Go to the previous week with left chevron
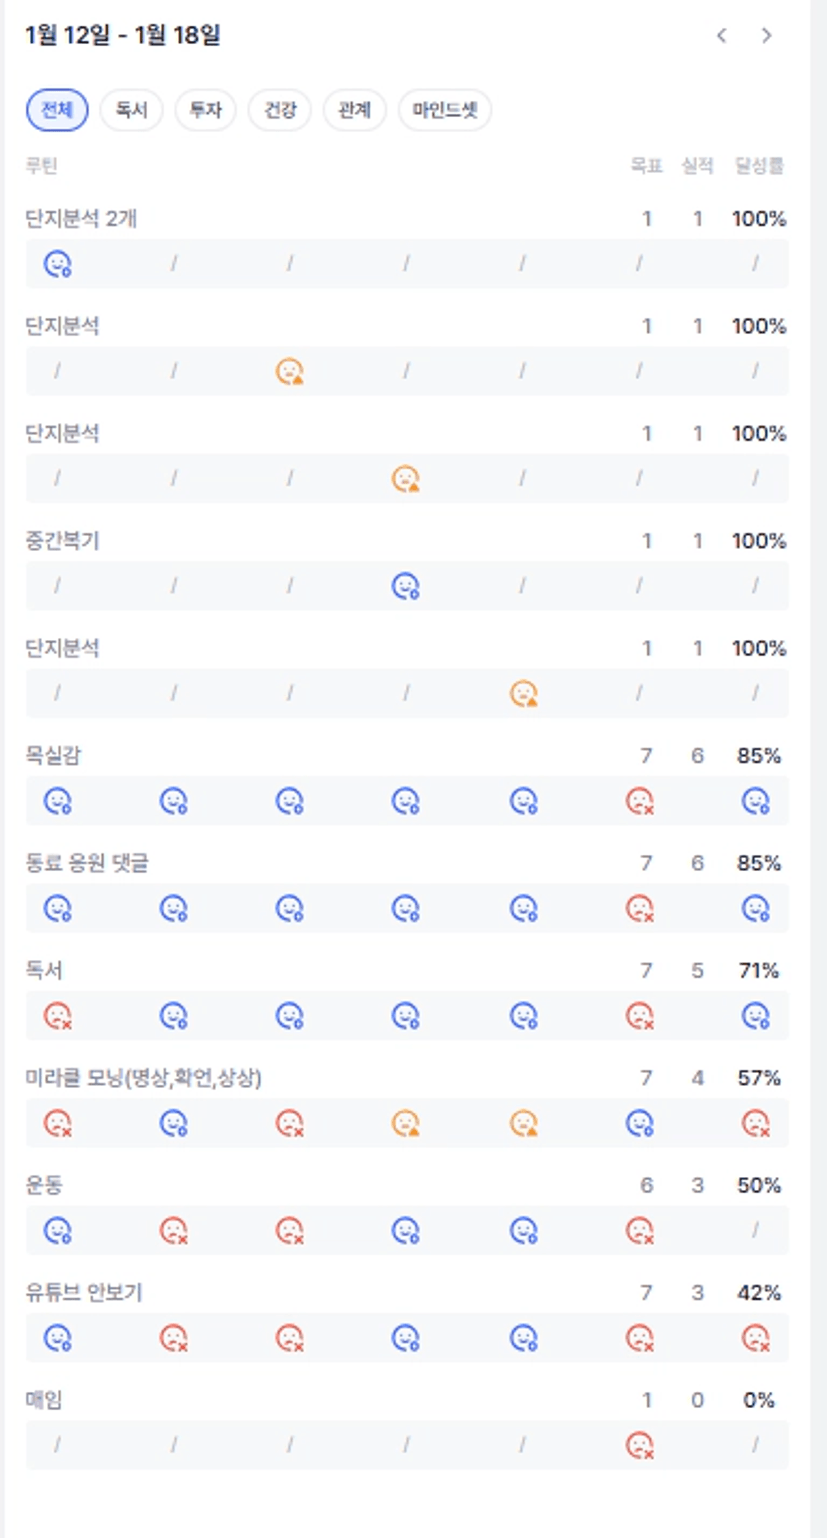This screenshot has height=1538, width=827. coord(721,36)
